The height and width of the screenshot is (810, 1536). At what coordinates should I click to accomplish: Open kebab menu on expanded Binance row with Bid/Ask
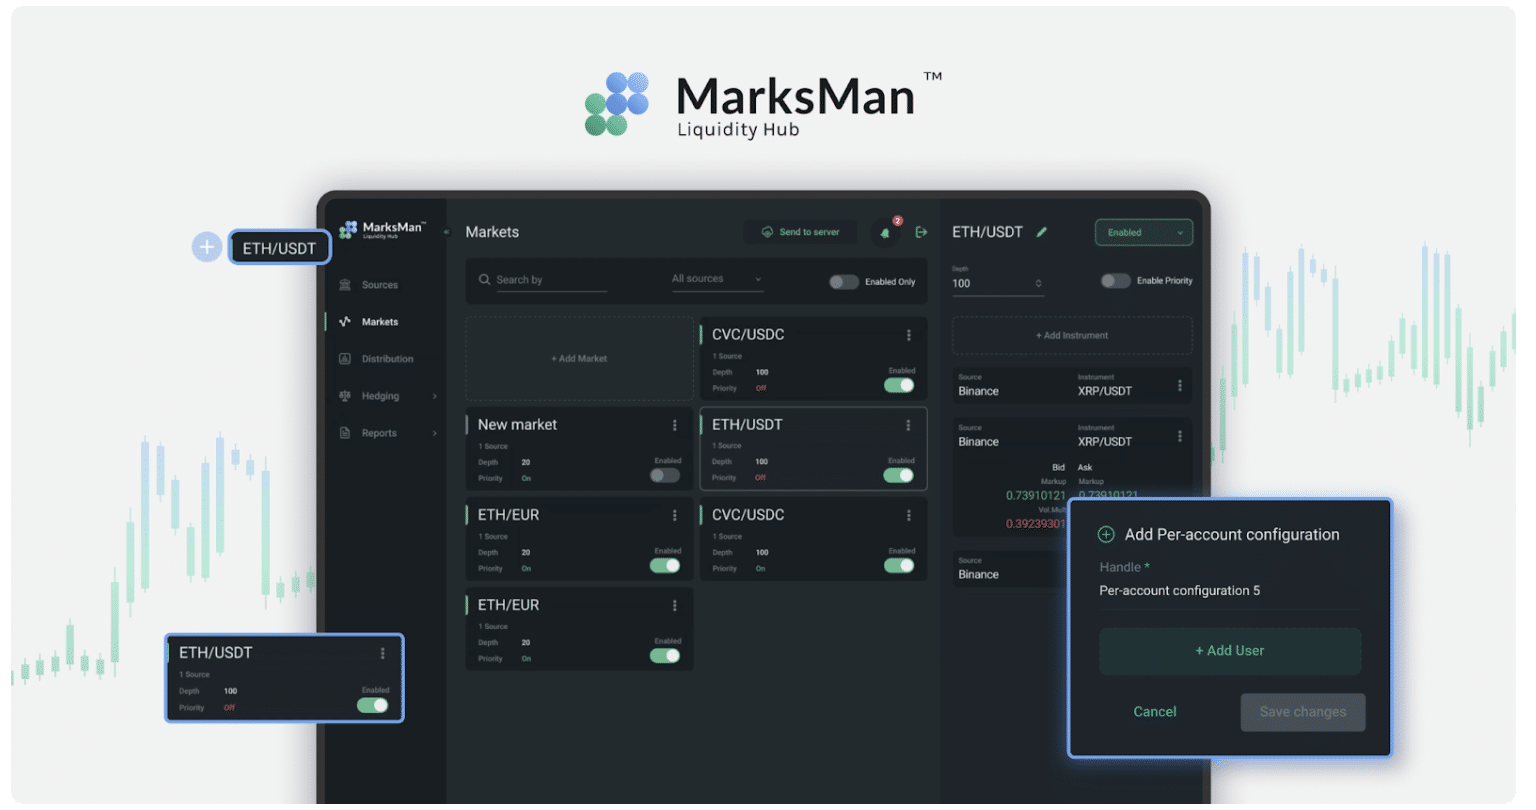[1180, 436]
